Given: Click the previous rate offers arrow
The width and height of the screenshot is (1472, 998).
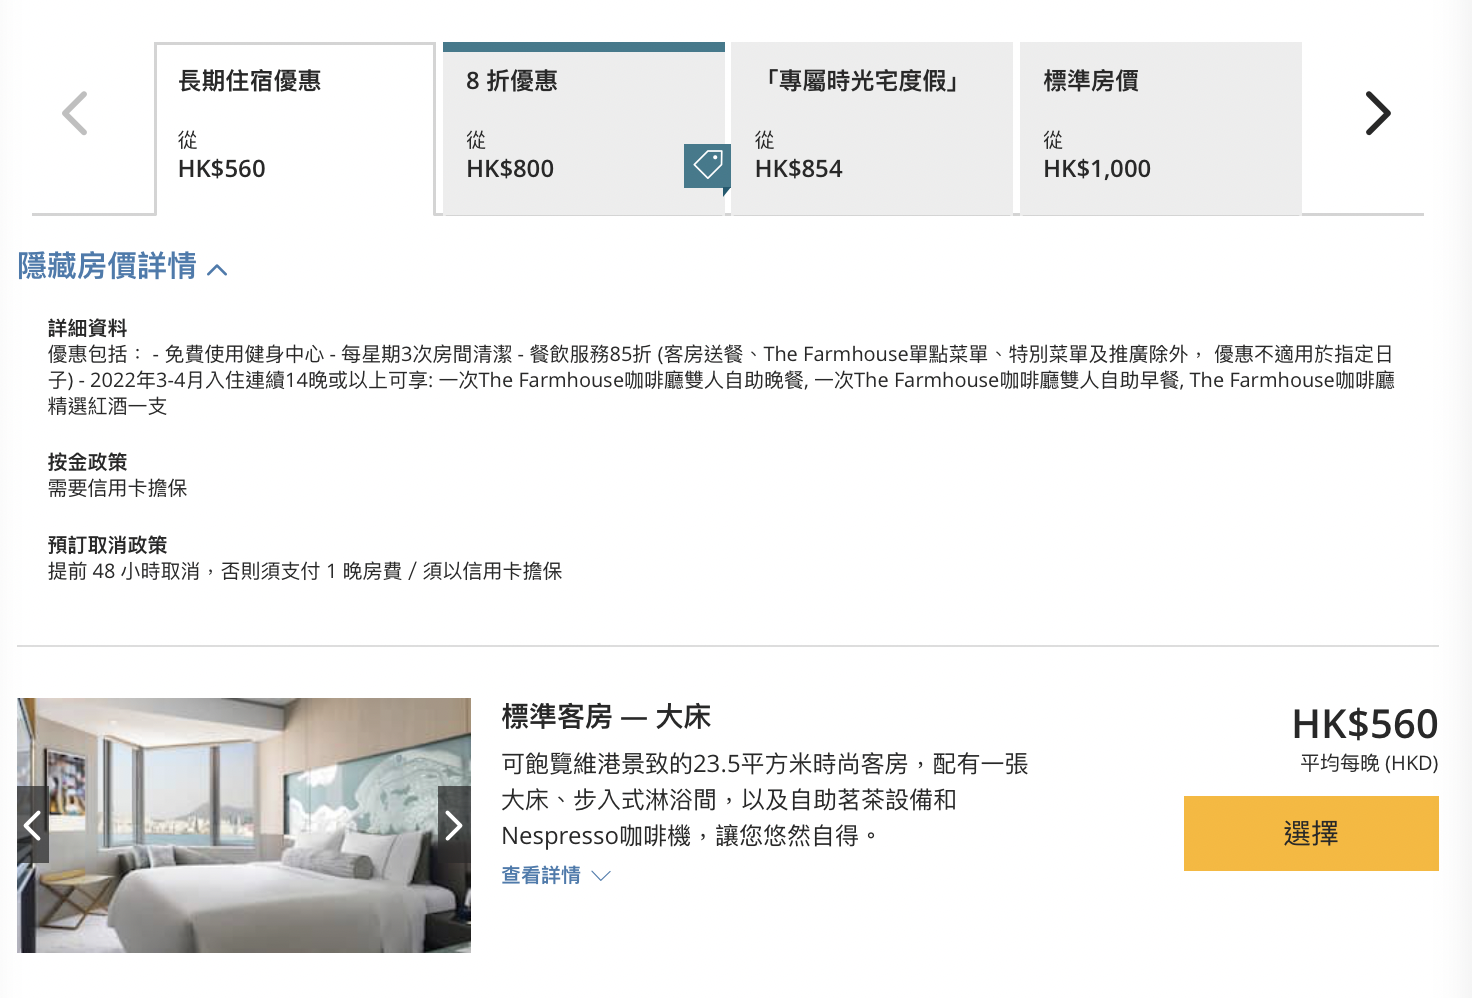Looking at the screenshot, I should tap(75, 113).
